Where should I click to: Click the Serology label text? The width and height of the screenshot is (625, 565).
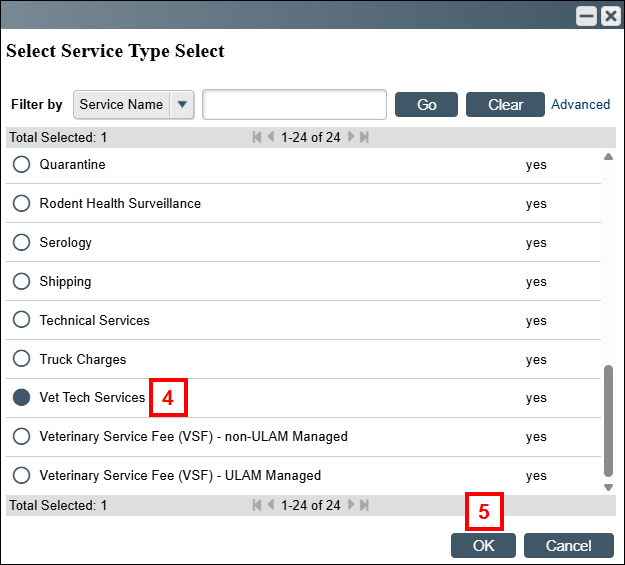[65, 242]
